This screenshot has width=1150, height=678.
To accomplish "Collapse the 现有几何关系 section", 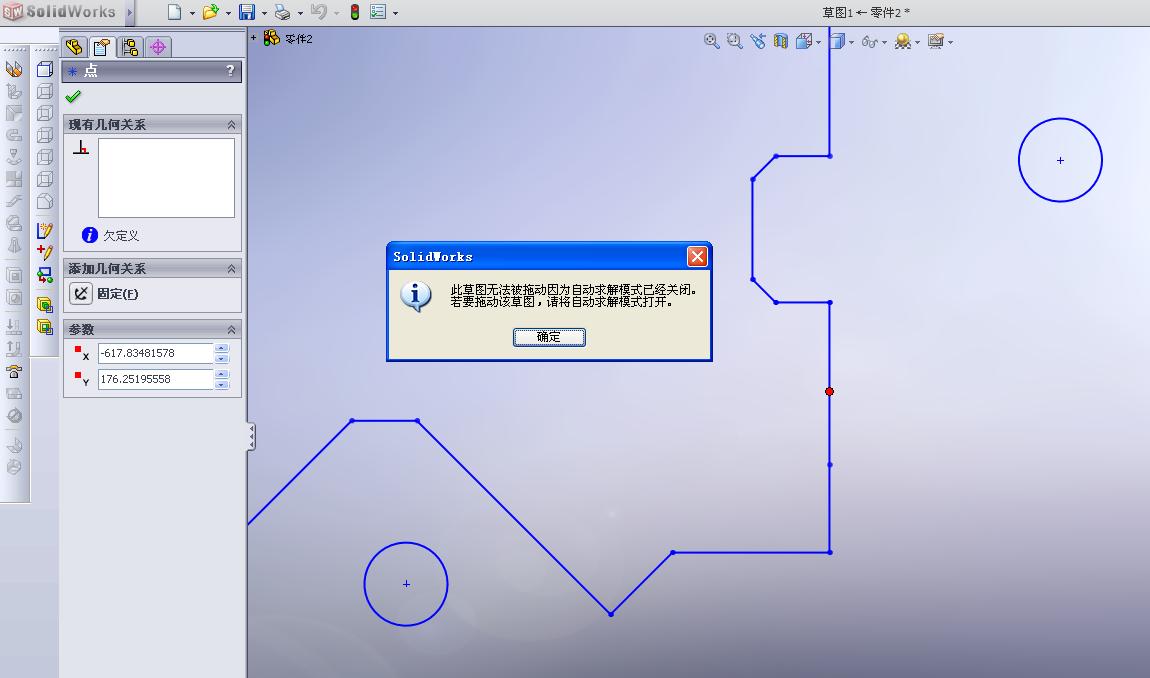I will [231, 125].
